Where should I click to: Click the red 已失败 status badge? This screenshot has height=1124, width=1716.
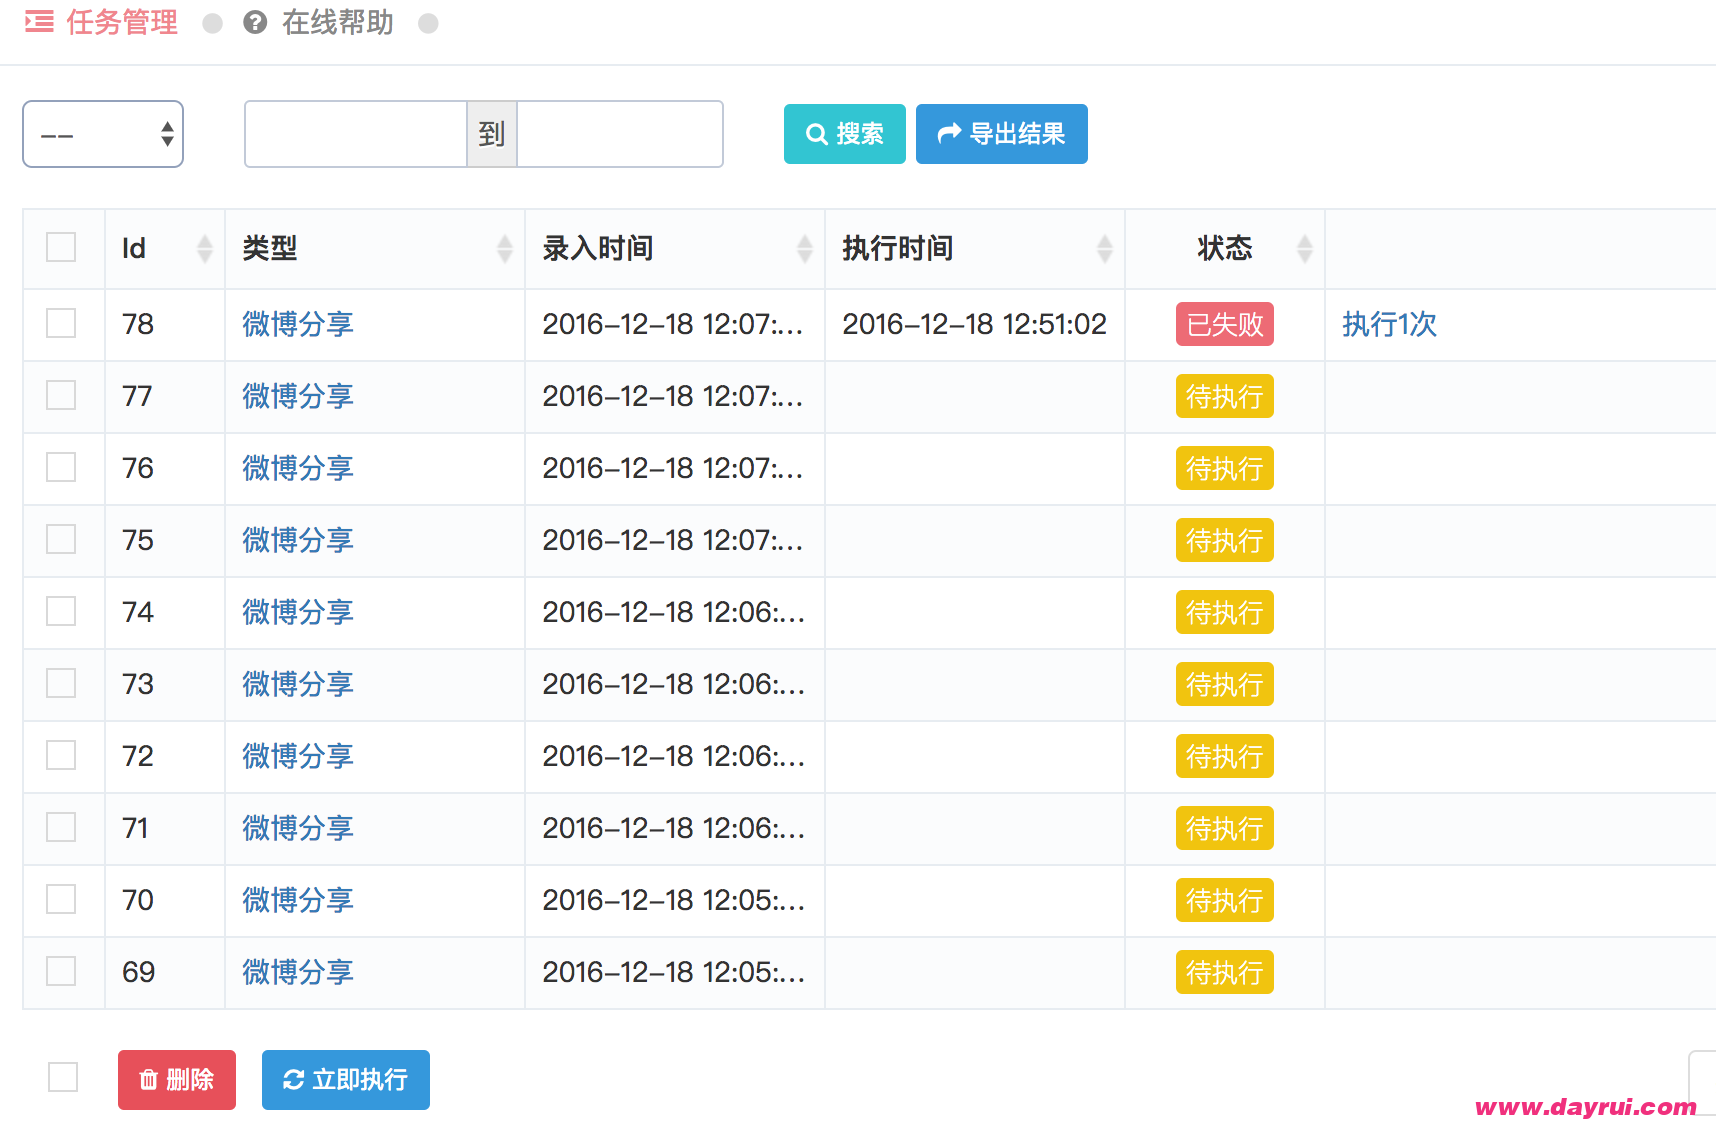click(x=1225, y=324)
